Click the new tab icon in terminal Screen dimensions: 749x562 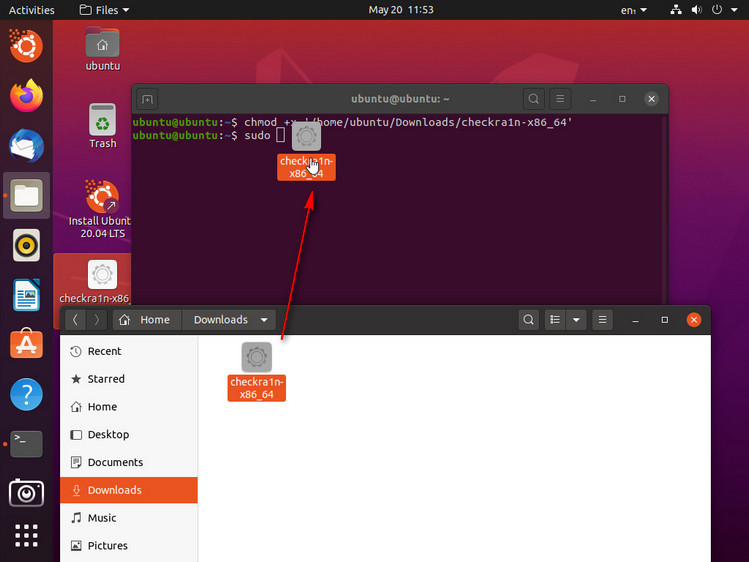147,99
